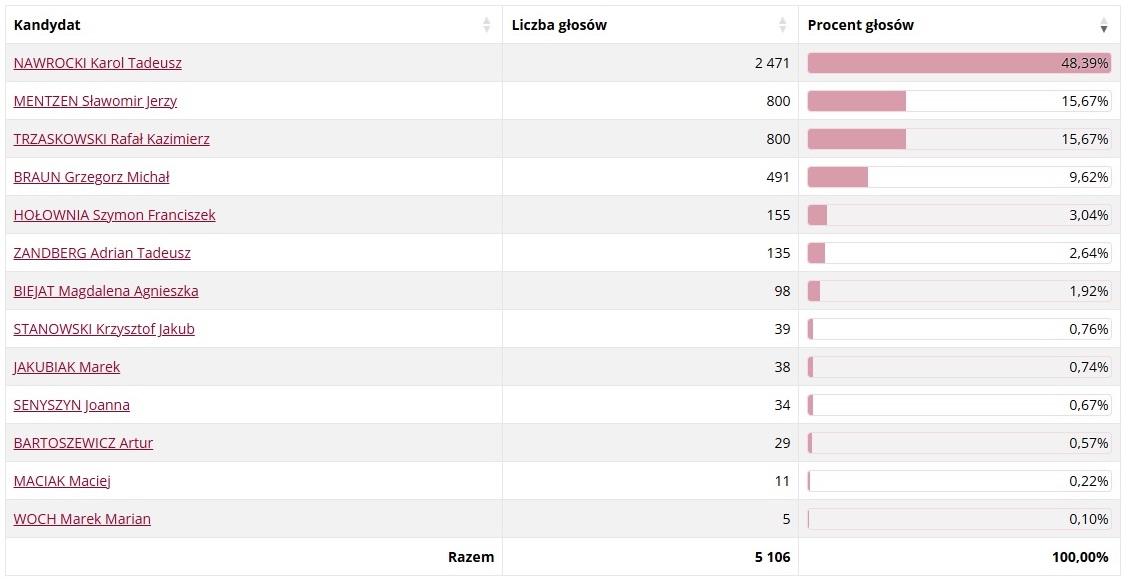Select BARTOSZEWICZ Artur link
1126x581 pixels.
click(84, 443)
